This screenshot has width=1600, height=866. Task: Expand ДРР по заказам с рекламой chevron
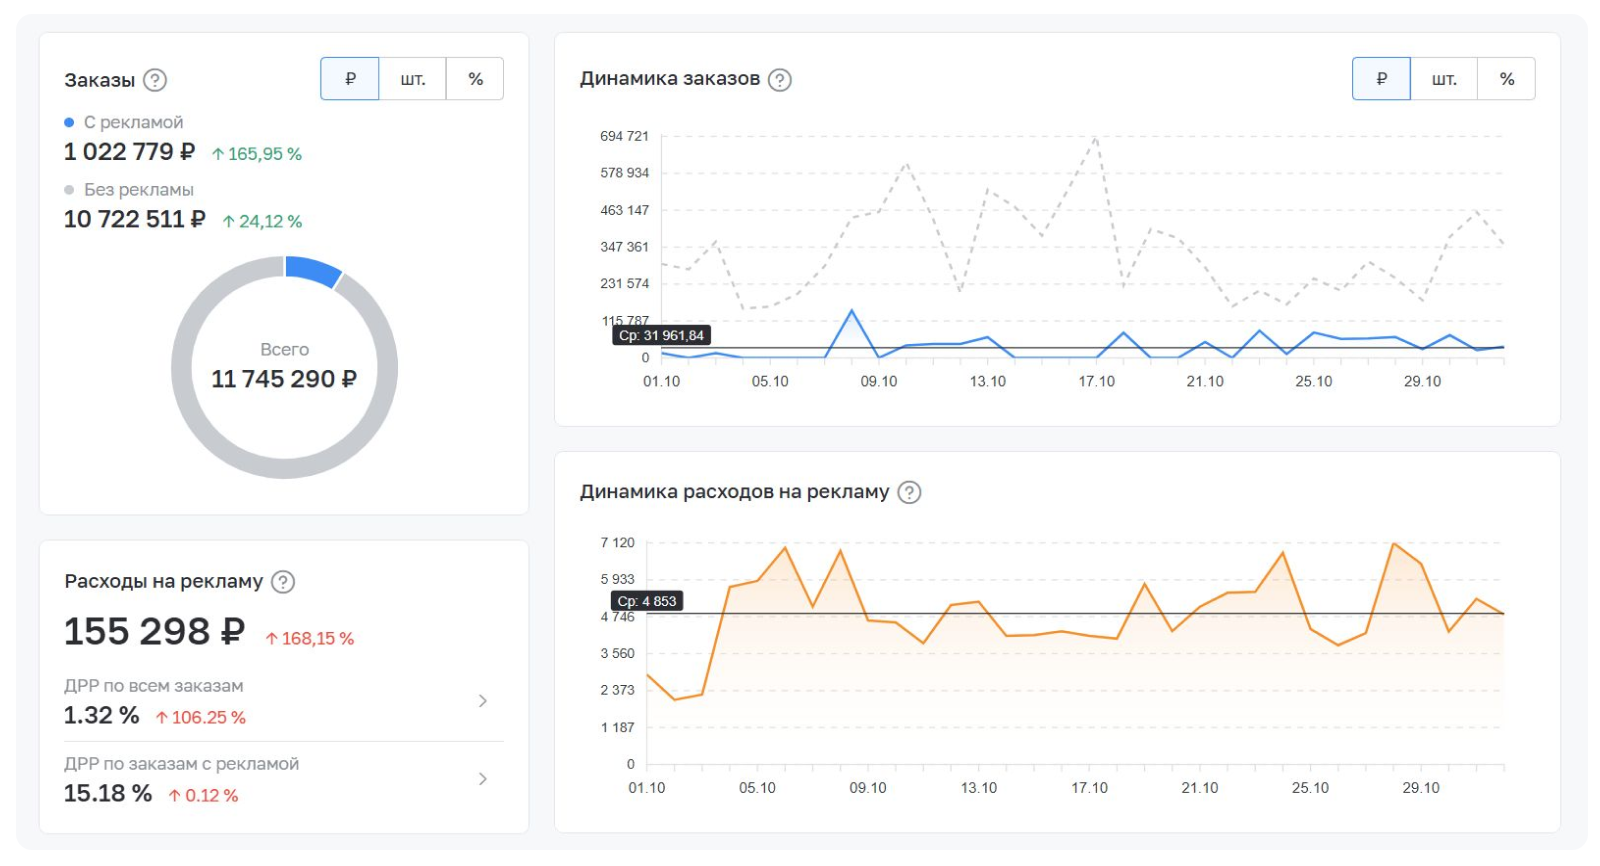(x=483, y=779)
